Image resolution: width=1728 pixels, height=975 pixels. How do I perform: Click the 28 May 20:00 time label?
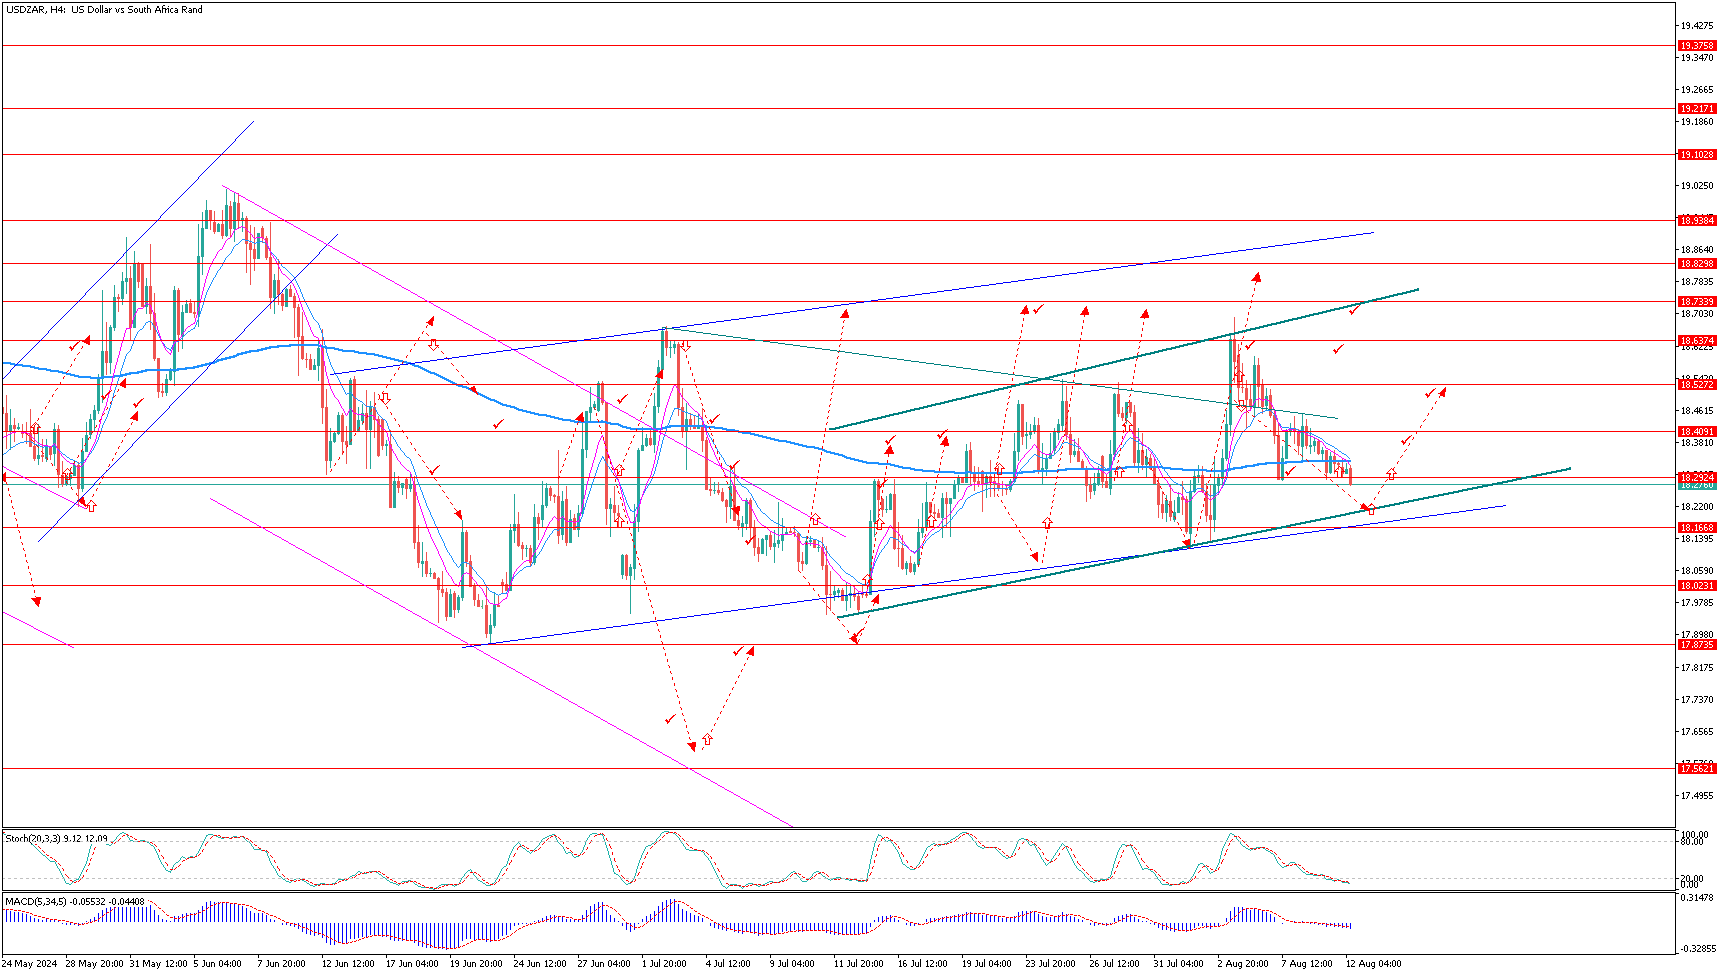[95, 964]
